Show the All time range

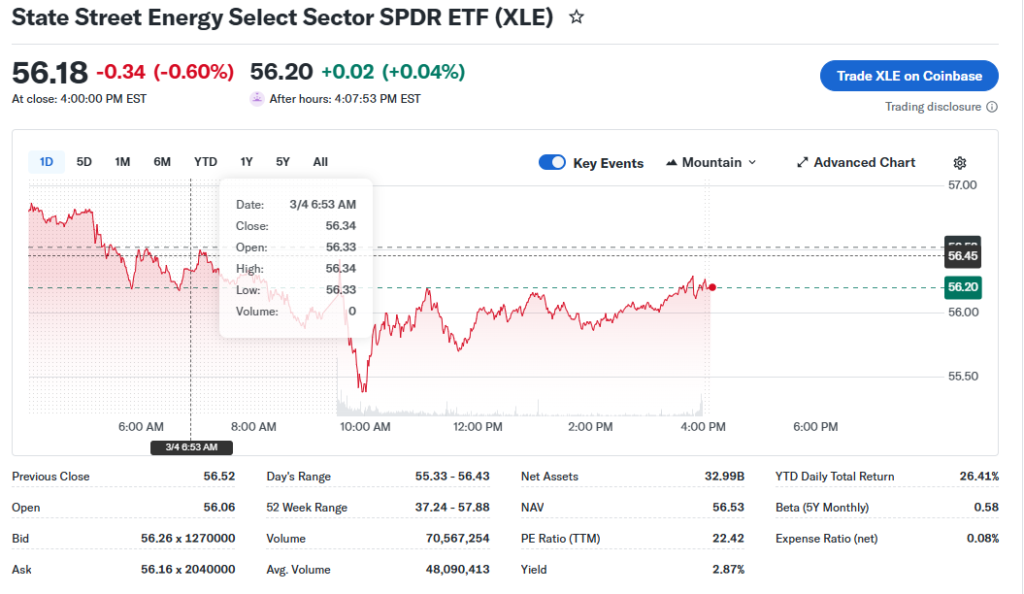pos(320,162)
